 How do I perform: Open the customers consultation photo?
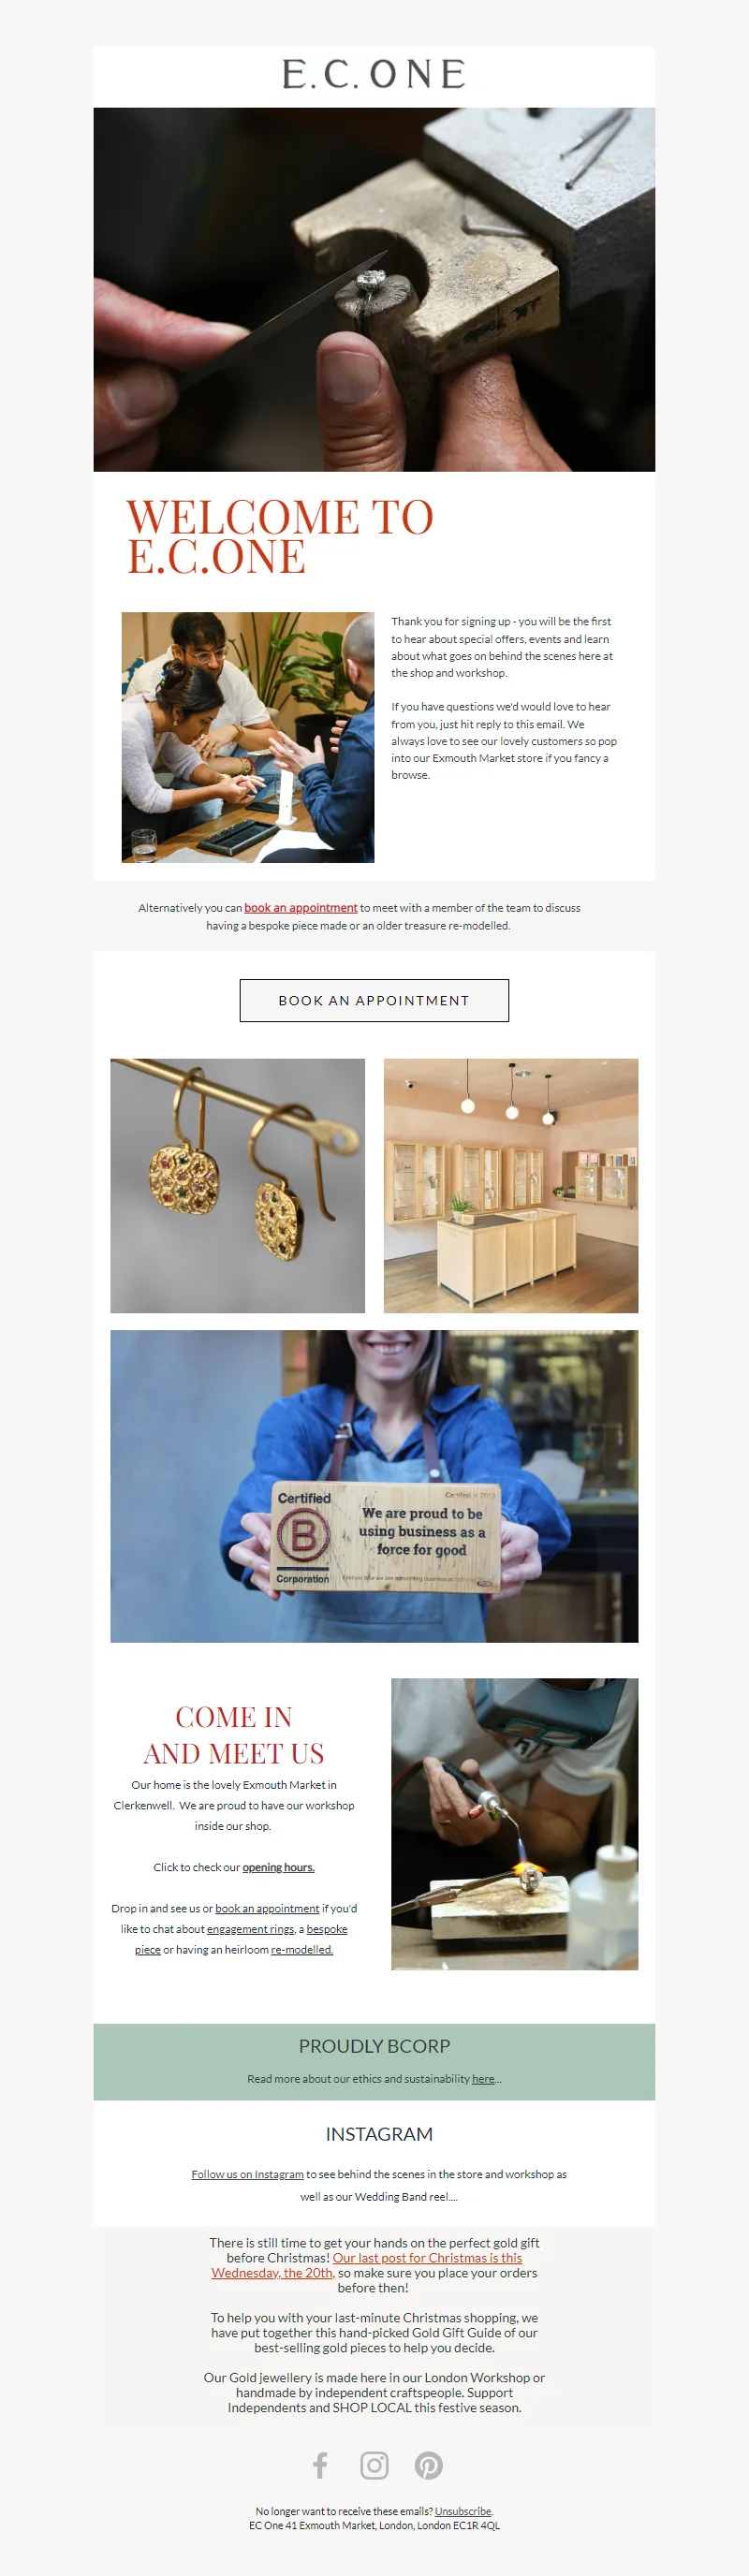[248, 737]
